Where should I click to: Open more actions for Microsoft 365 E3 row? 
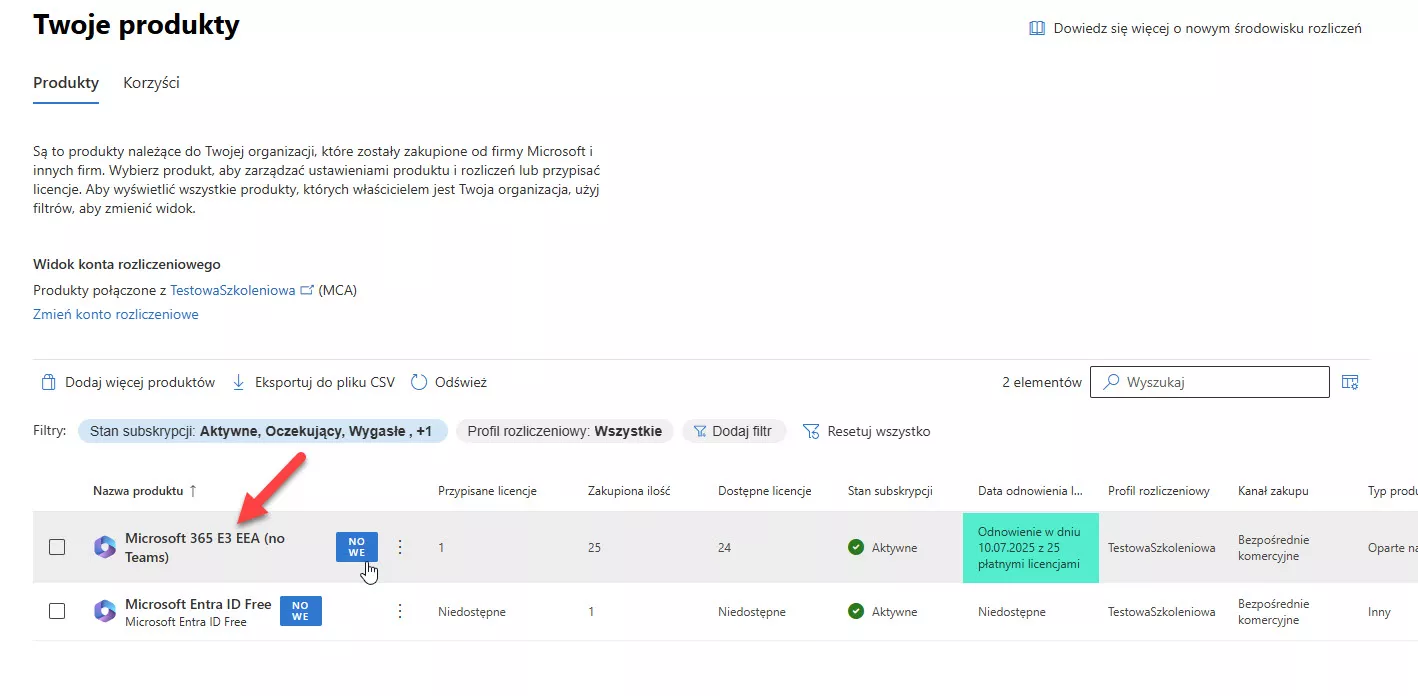coord(400,547)
